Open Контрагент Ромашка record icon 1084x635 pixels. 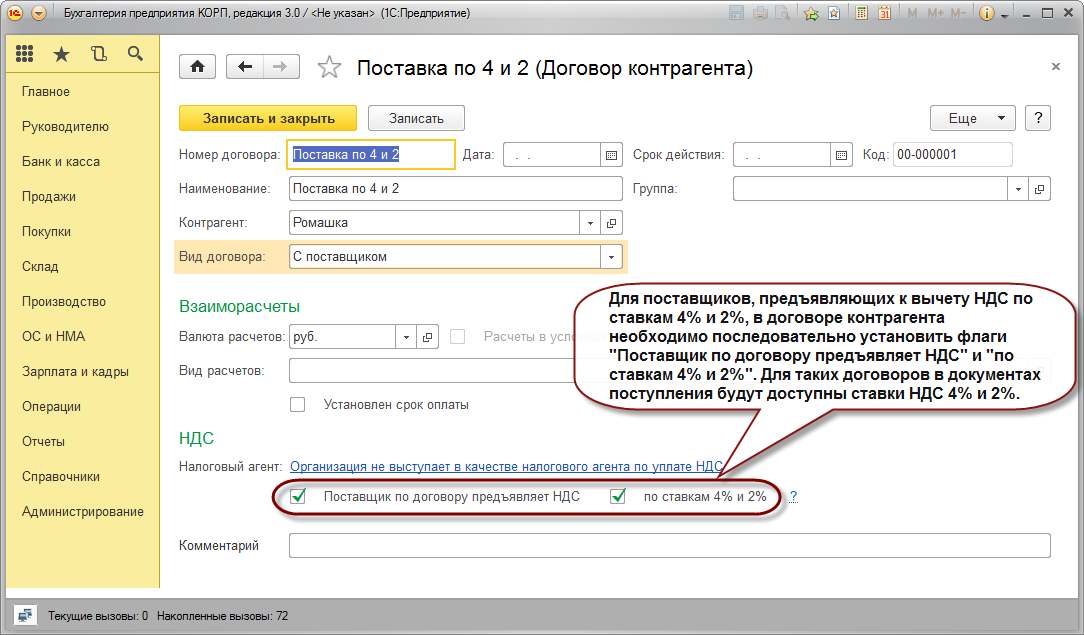[x=612, y=223]
